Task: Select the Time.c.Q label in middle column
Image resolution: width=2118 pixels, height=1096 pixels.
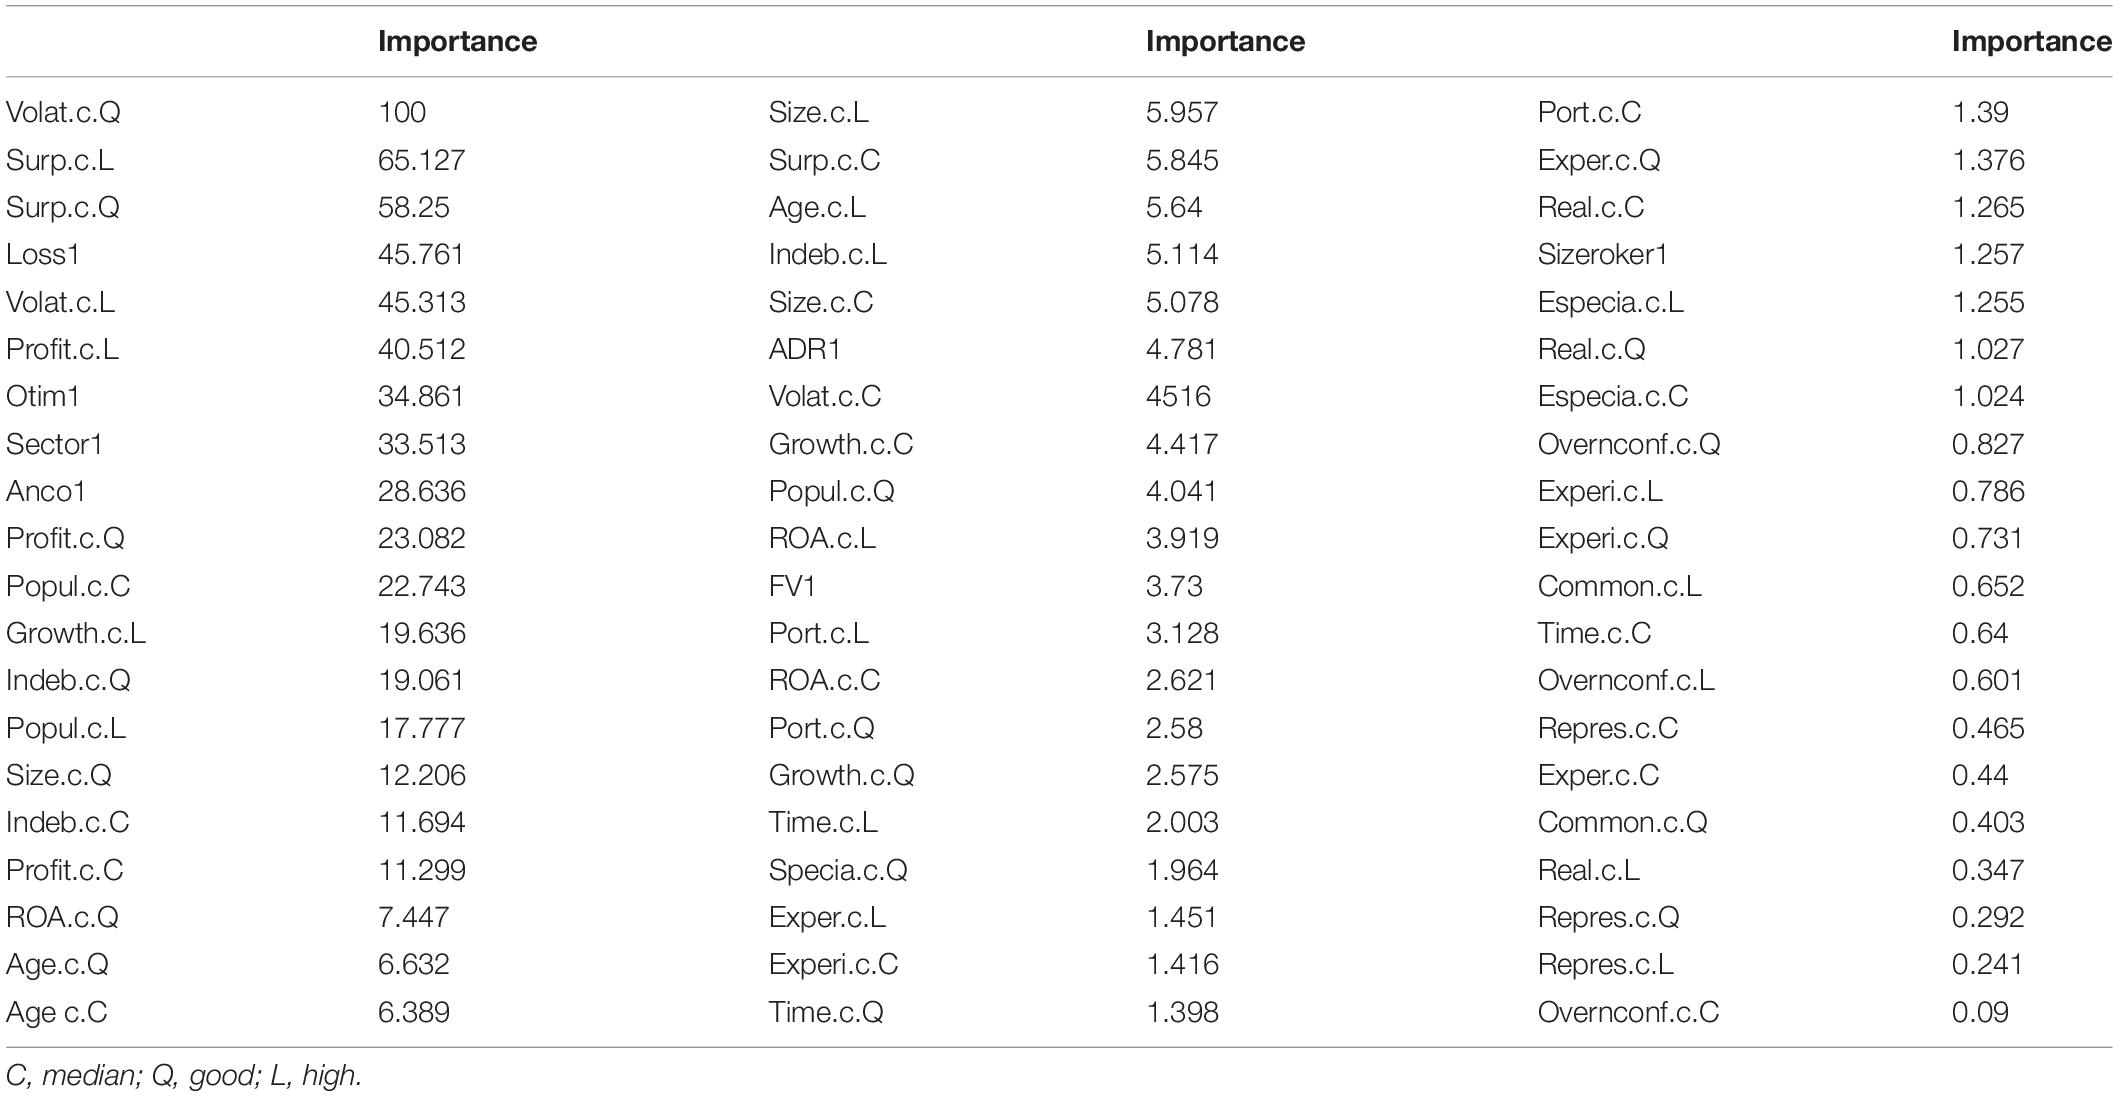Action: coord(826,1012)
